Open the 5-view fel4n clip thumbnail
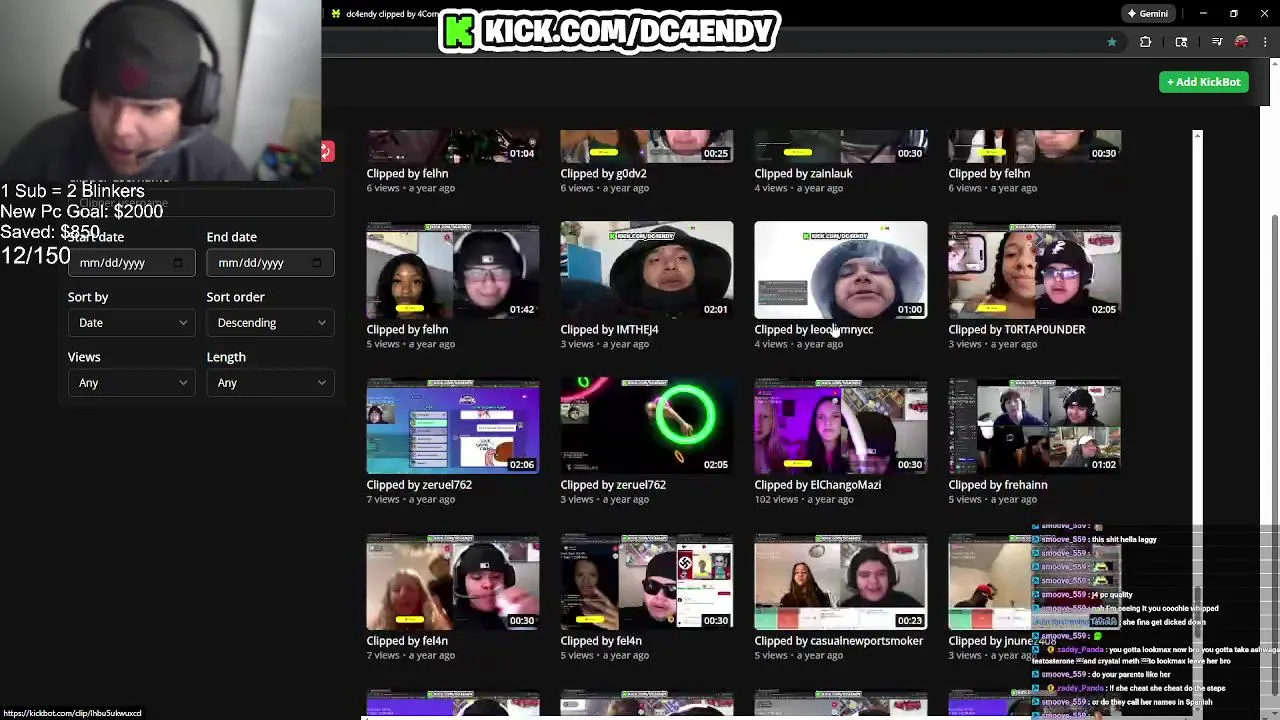Image resolution: width=1280 pixels, height=720 pixels. pos(647,582)
